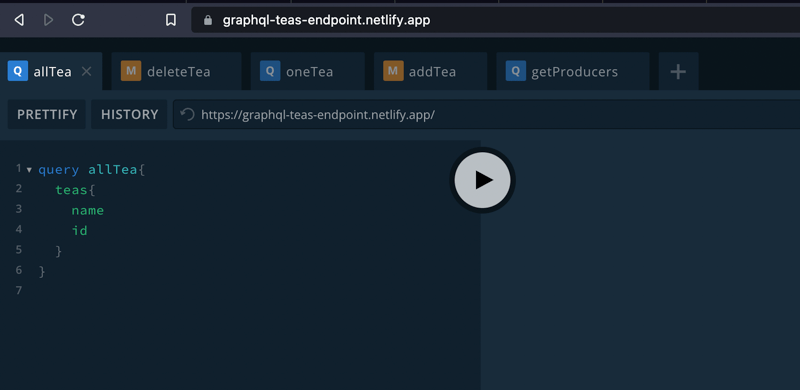Close the allTea tab
This screenshot has height=390, width=800.
87,71
